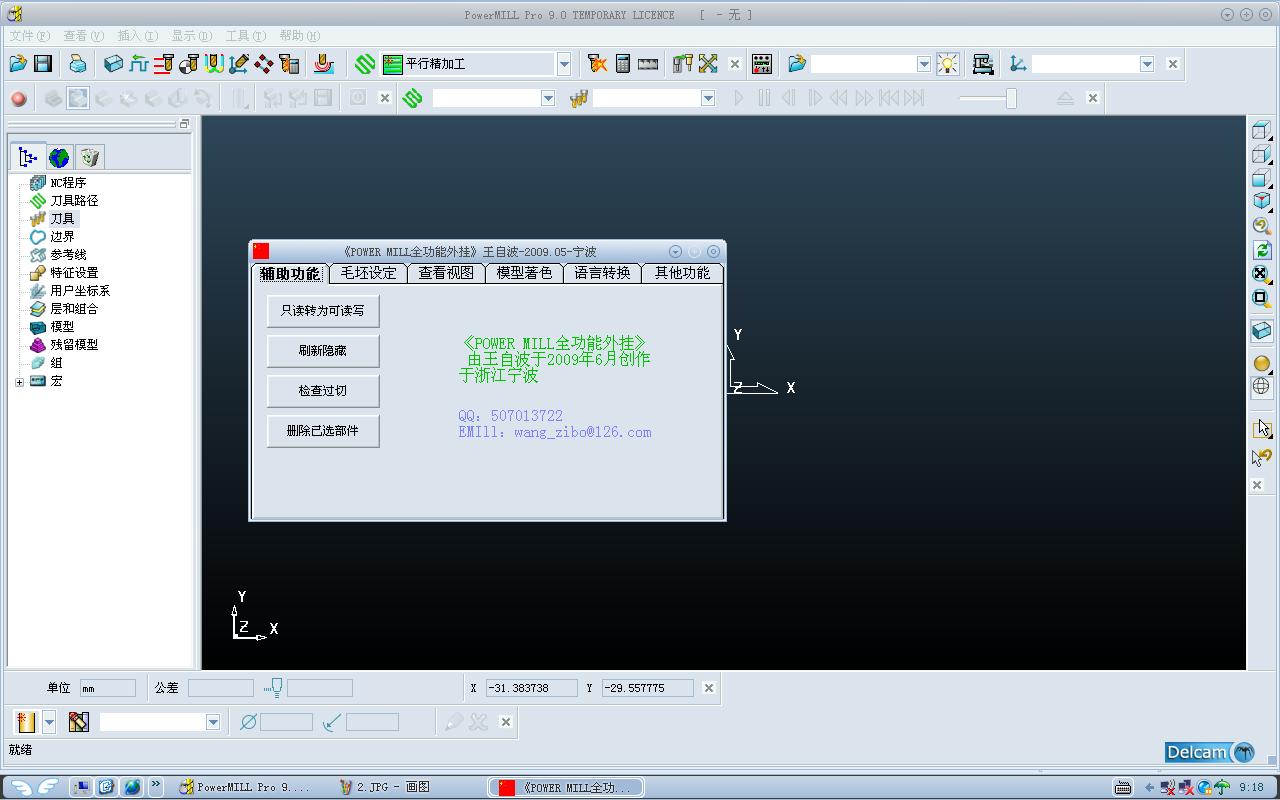Image resolution: width=1280 pixels, height=800 pixels.
Task: Open the NC program control panel icon
Action: pos(762,64)
